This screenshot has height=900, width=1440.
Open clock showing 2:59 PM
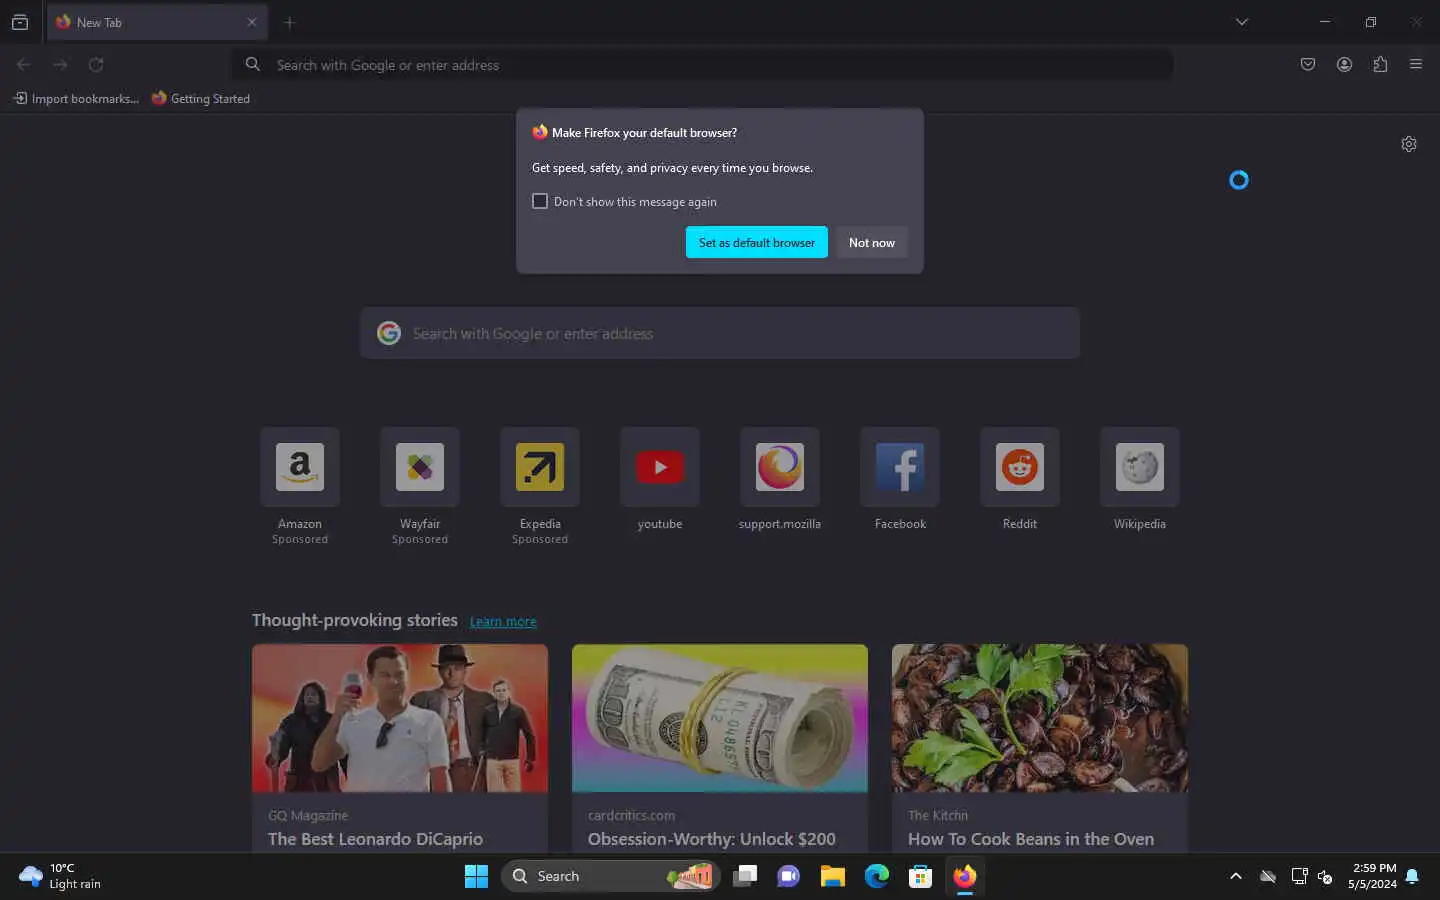[1372, 876]
